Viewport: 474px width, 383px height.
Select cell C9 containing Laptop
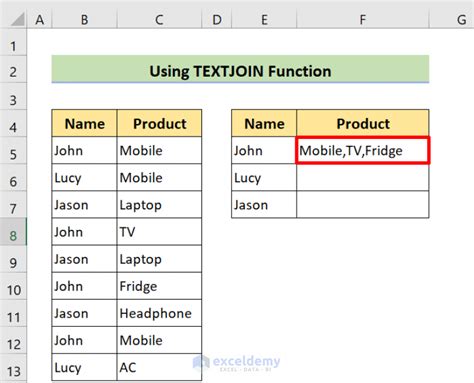point(159,259)
